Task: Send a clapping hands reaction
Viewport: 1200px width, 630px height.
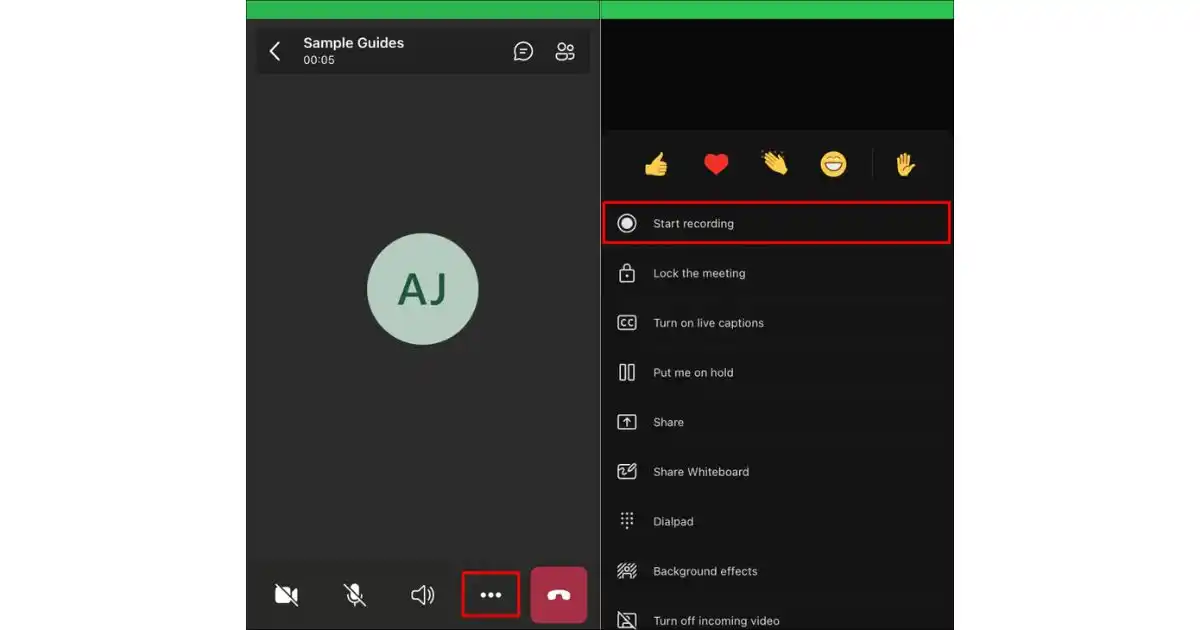Action: pos(775,164)
